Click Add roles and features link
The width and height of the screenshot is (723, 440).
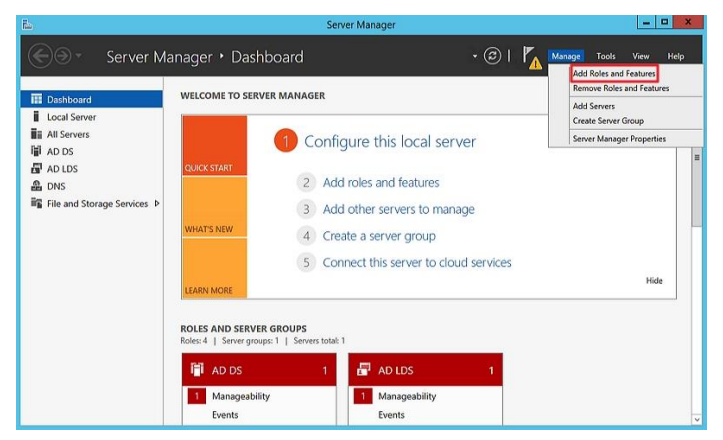pyautogui.click(x=381, y=183)
